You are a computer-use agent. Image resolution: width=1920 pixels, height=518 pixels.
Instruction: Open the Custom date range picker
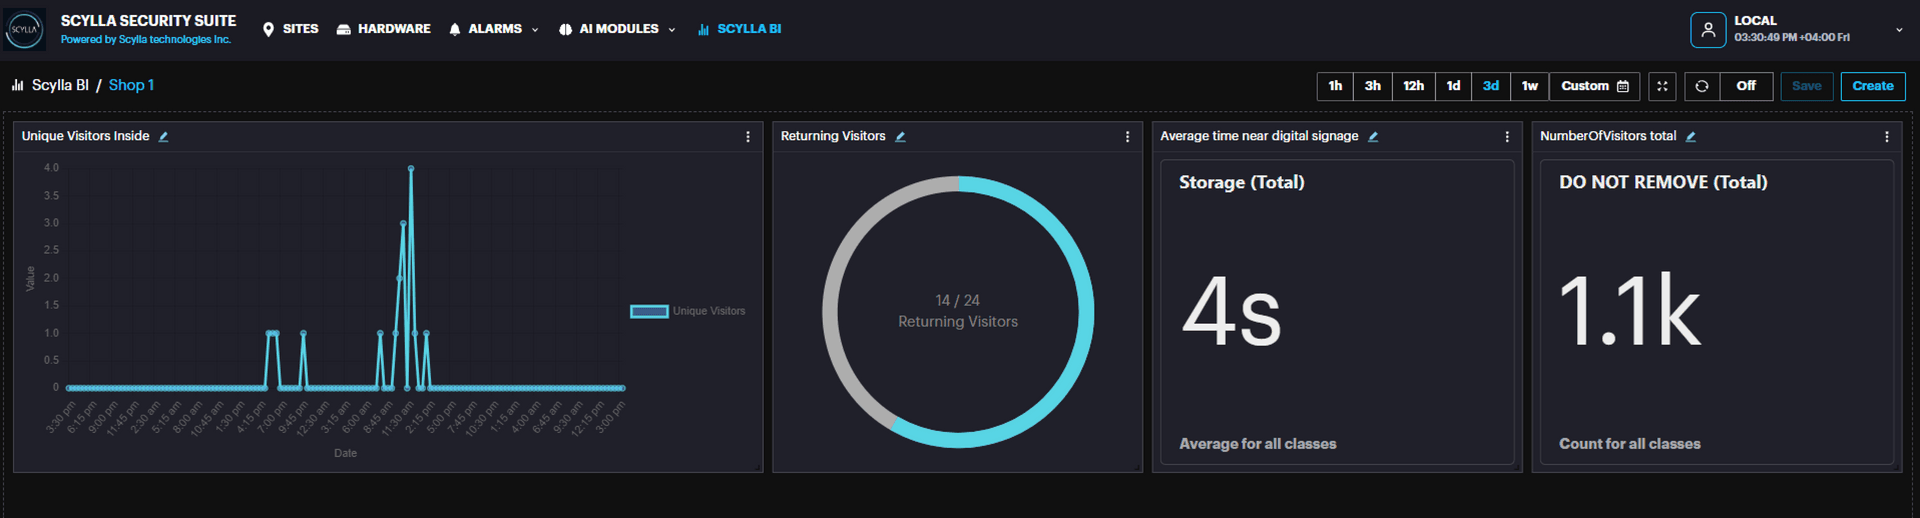point(1595,86)
